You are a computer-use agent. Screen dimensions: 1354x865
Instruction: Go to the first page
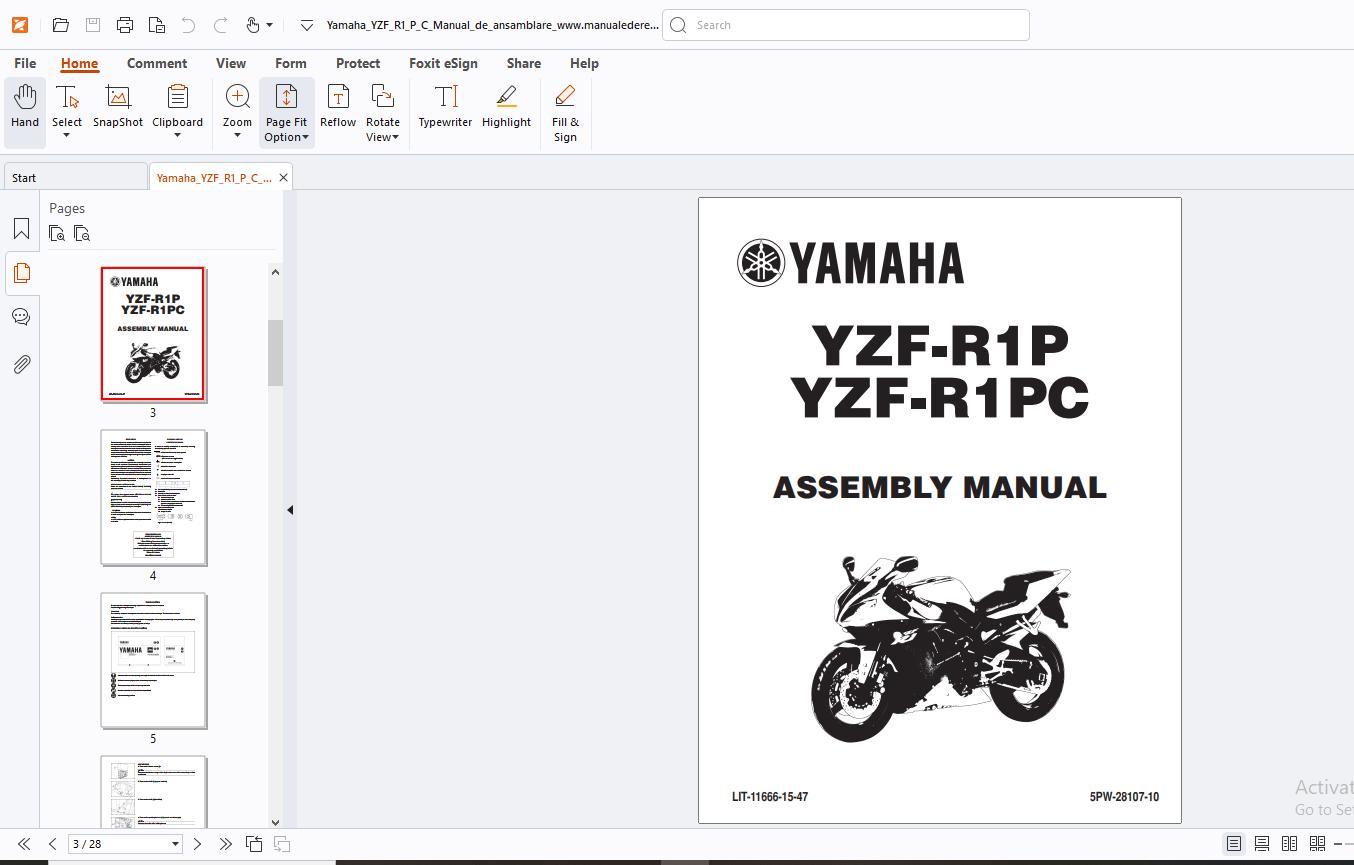24,844
